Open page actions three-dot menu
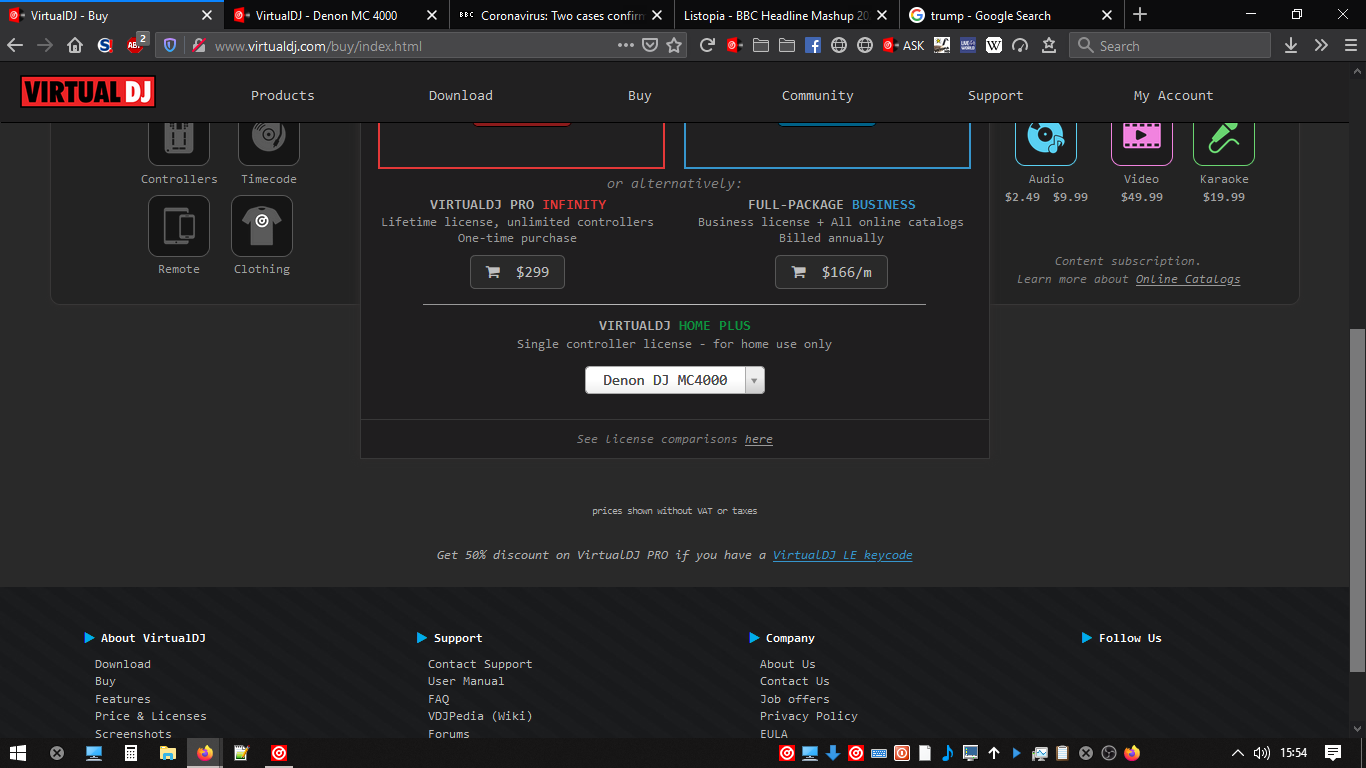Screen dimensions: 1366x768 [626, 45]
